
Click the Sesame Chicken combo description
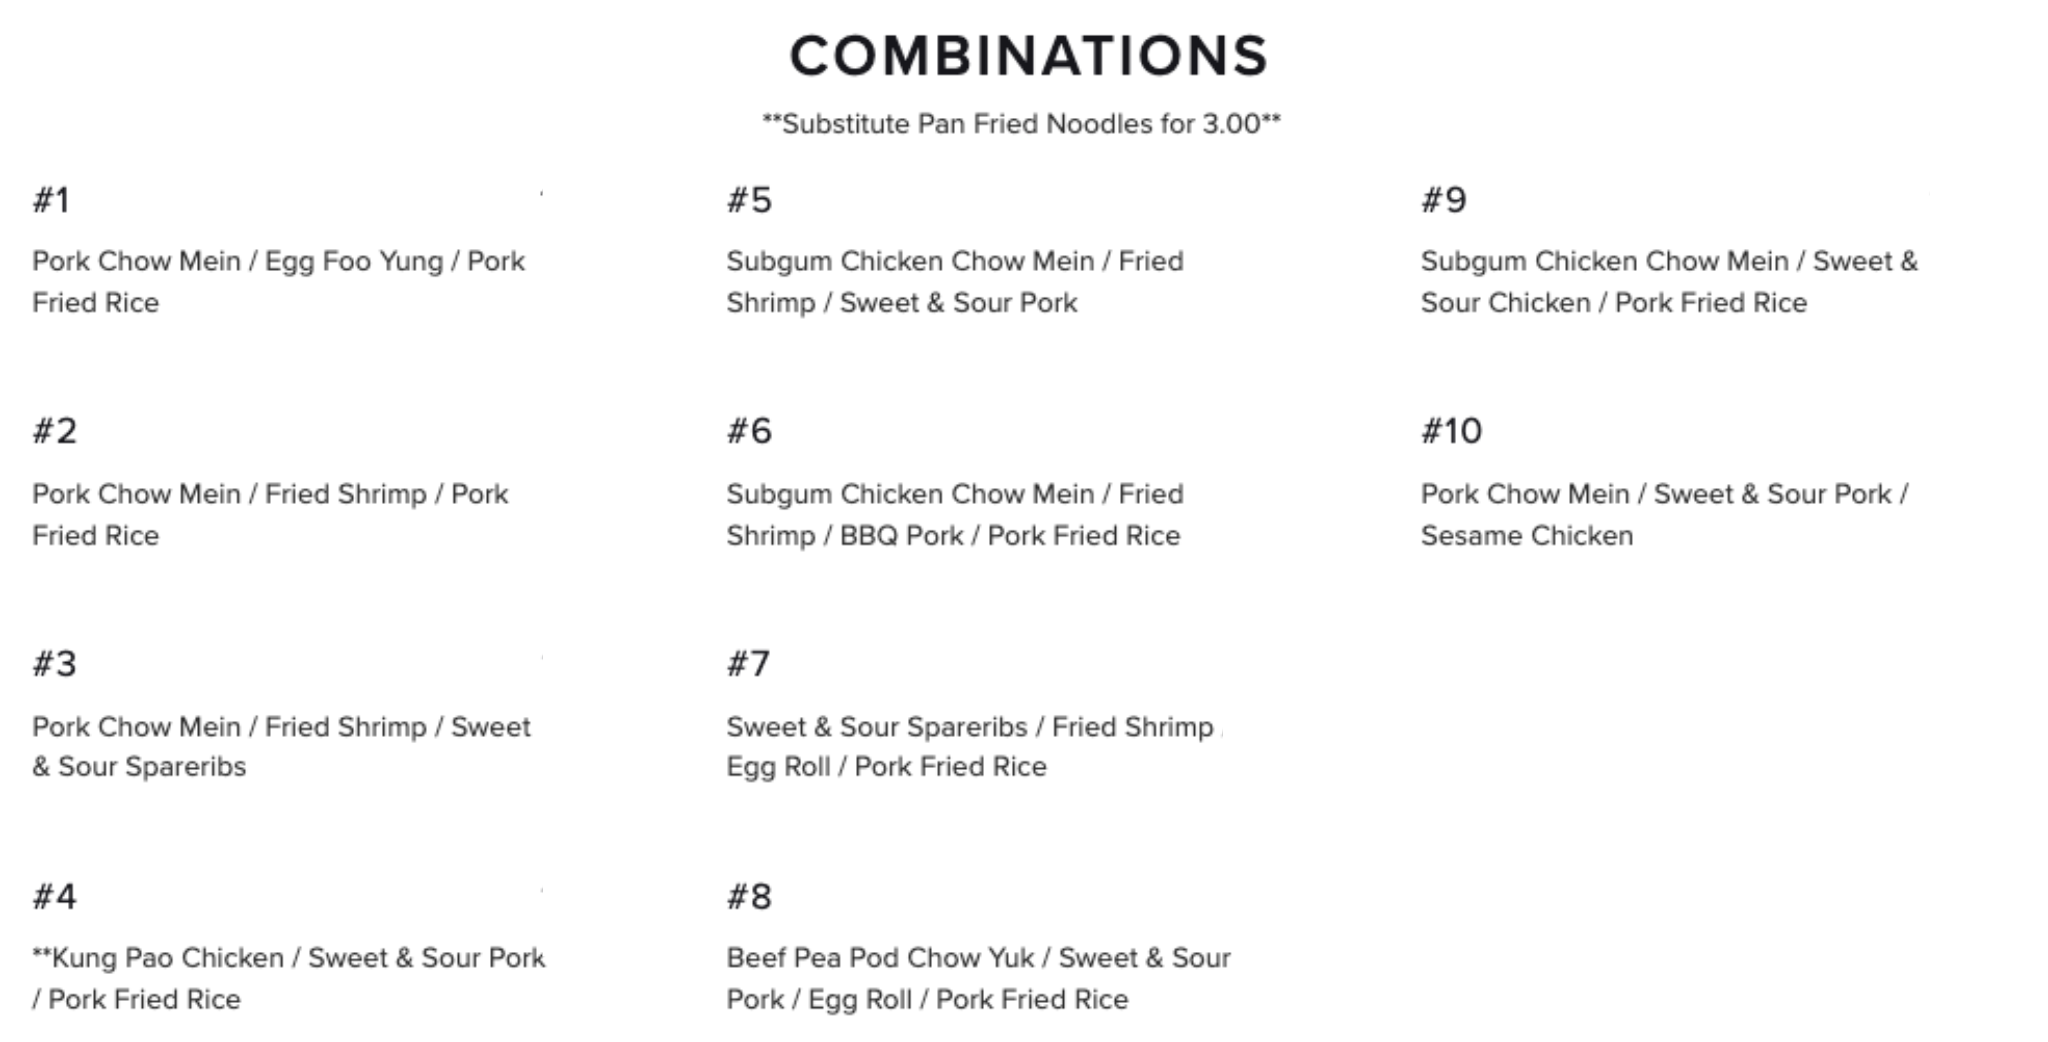(x=1664, y=515)
